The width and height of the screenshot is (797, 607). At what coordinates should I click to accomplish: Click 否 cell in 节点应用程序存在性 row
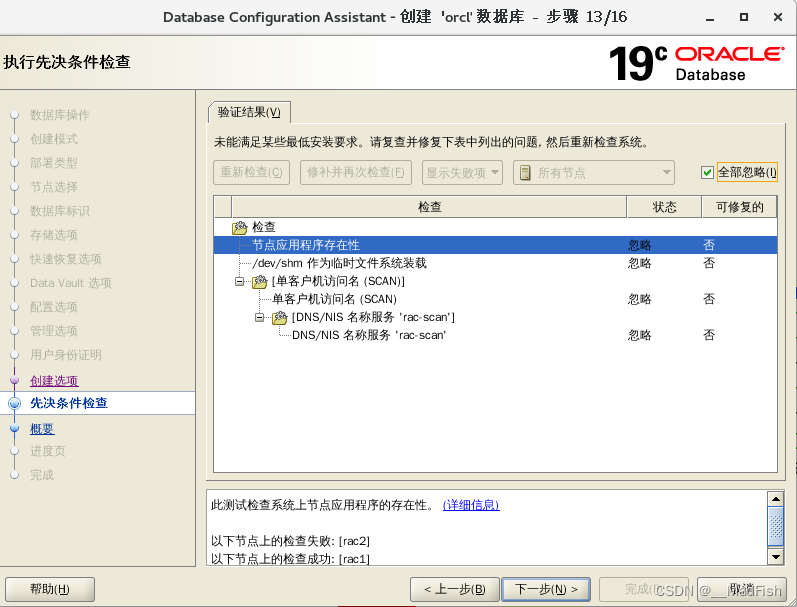709,245
